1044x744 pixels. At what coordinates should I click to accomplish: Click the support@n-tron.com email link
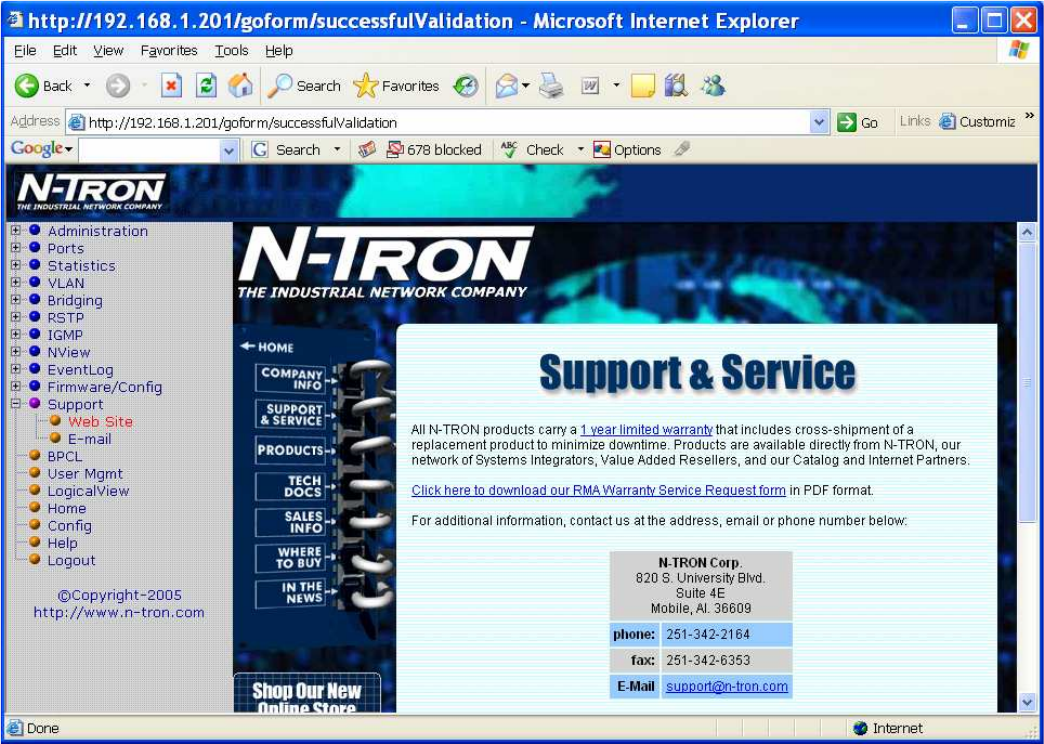point(727,686)
